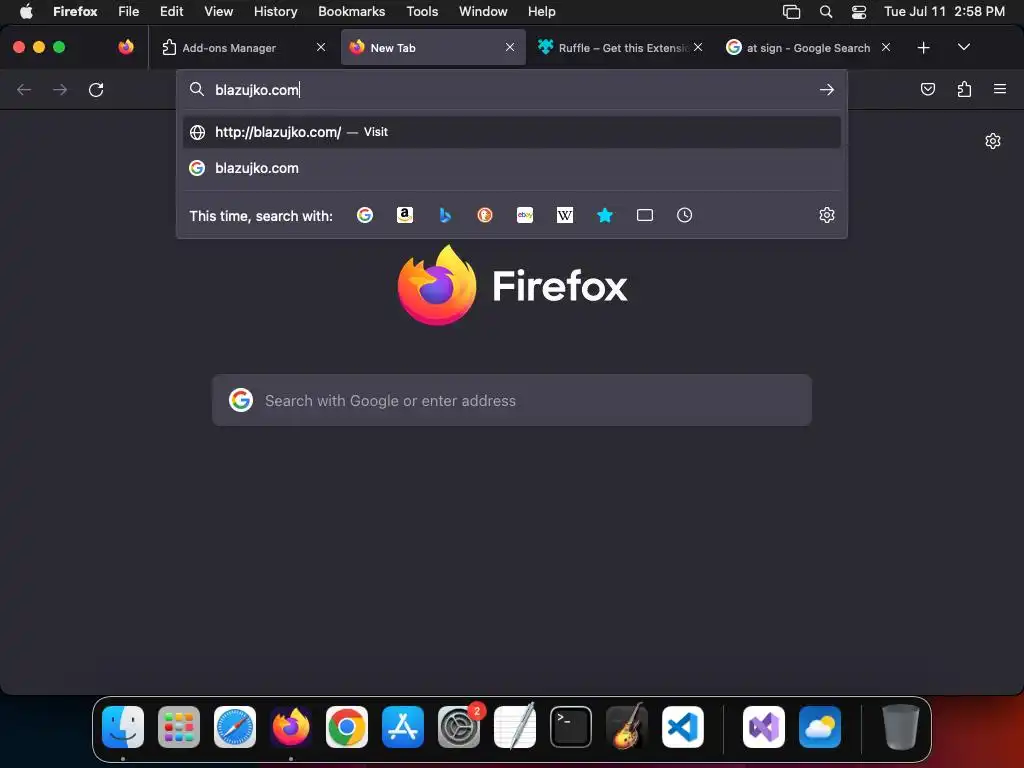Select blazujko.com Google search suggestion
Image resolution: width=1024 pixels, height=768 pixels.
(x=512, y=168)
